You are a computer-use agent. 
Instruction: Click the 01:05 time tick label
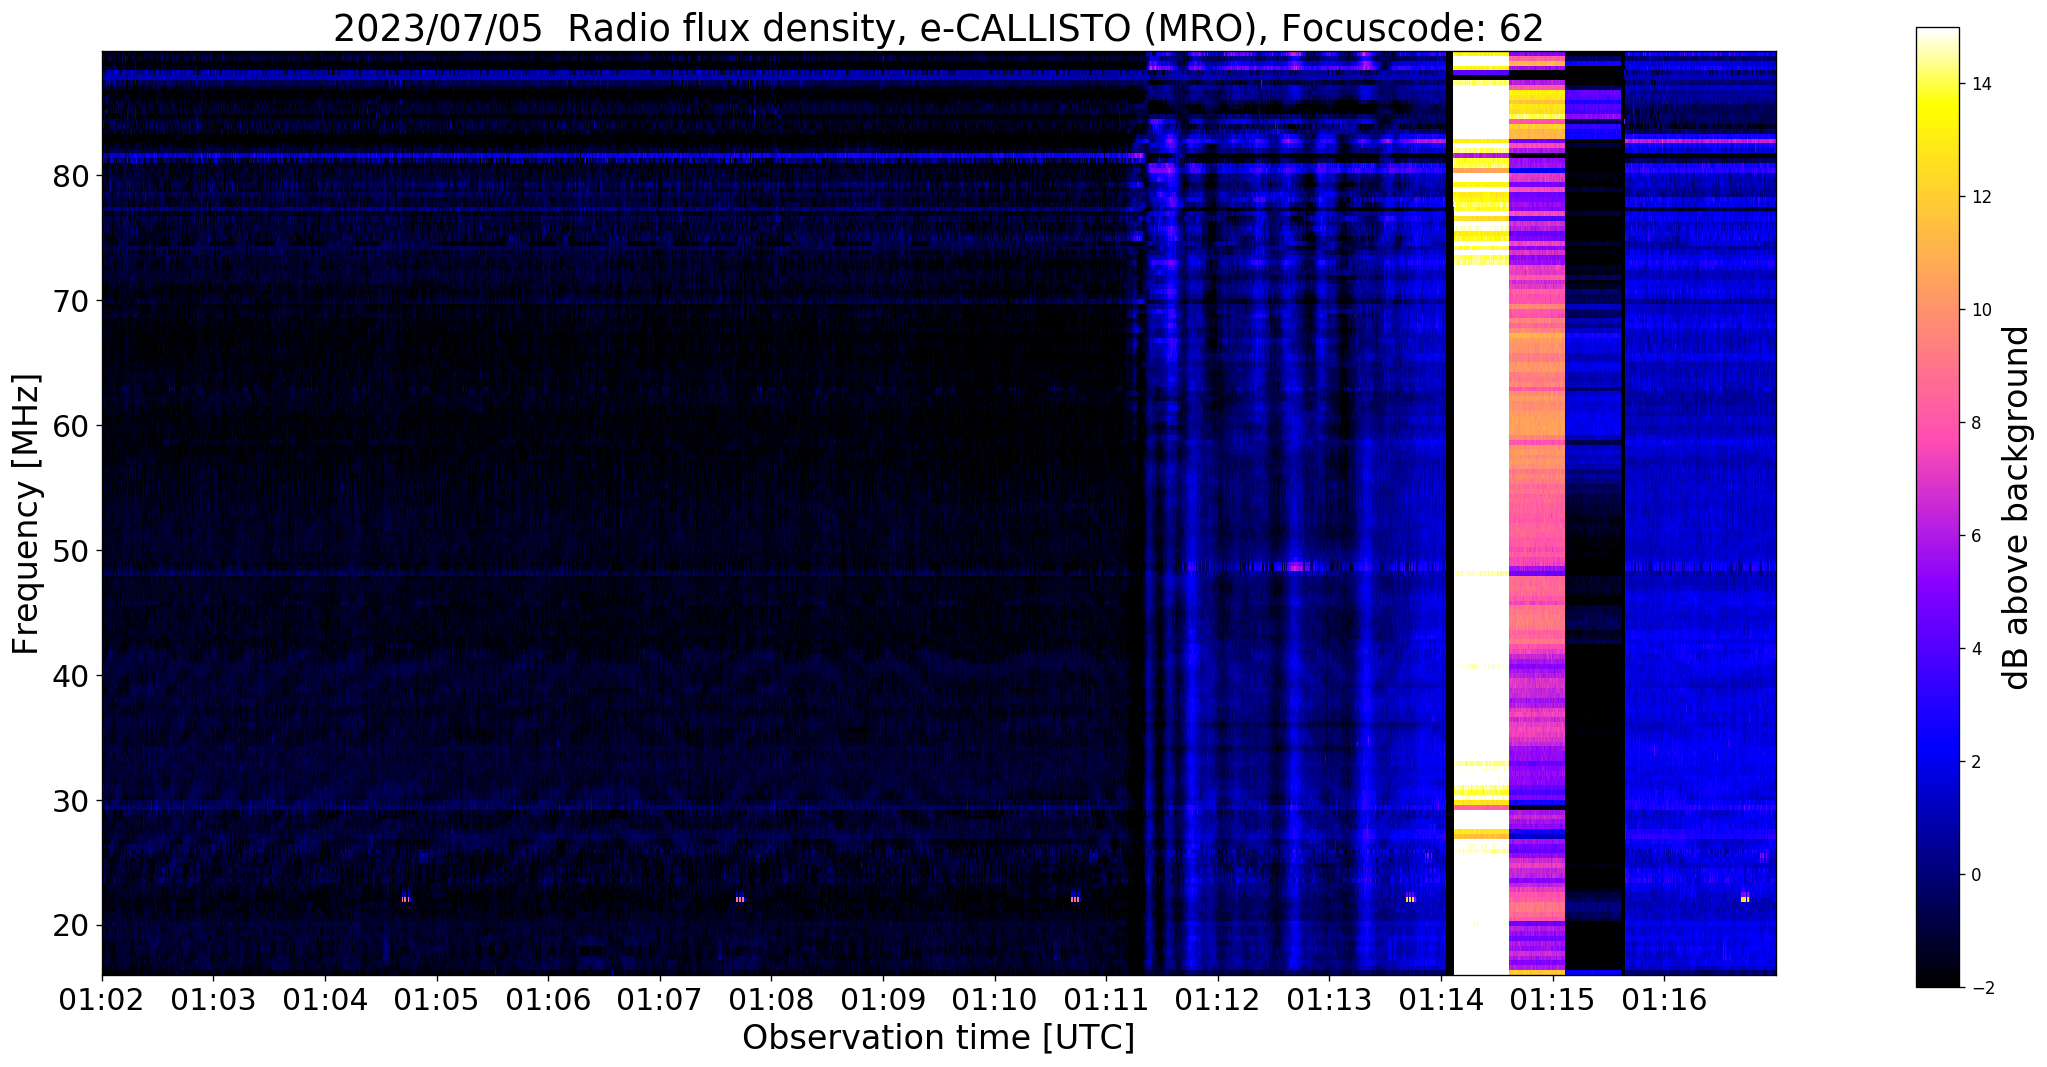pyautogui.click(x=436, y=999)
